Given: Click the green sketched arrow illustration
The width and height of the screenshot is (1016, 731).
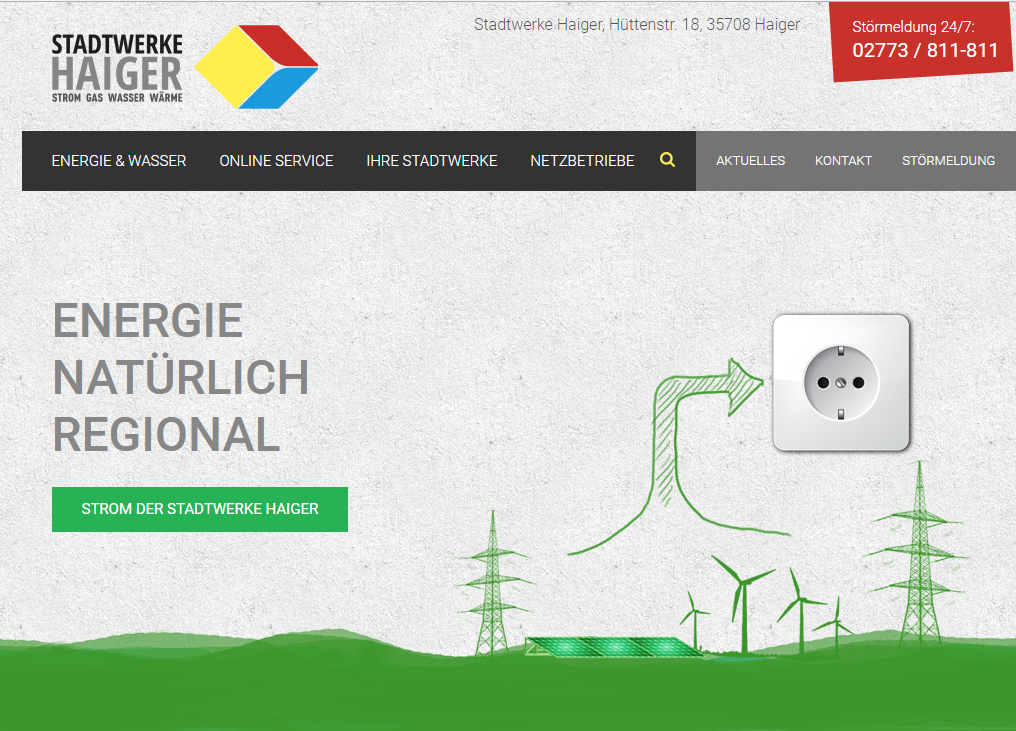Looking at the screenshot, I should (x=680, y=440).
